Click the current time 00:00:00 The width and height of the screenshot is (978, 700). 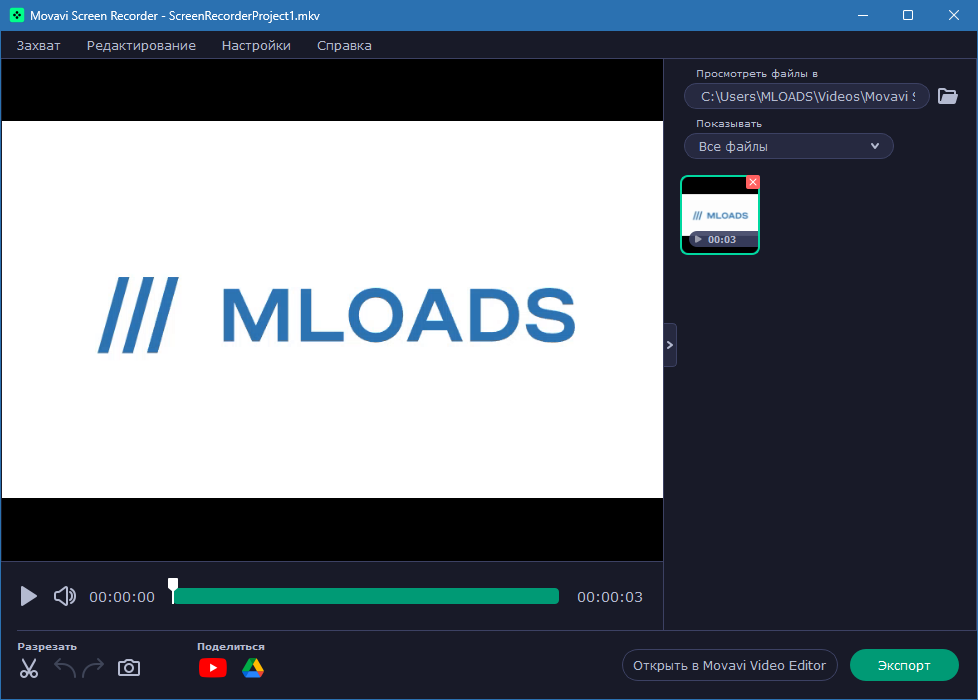122,597
